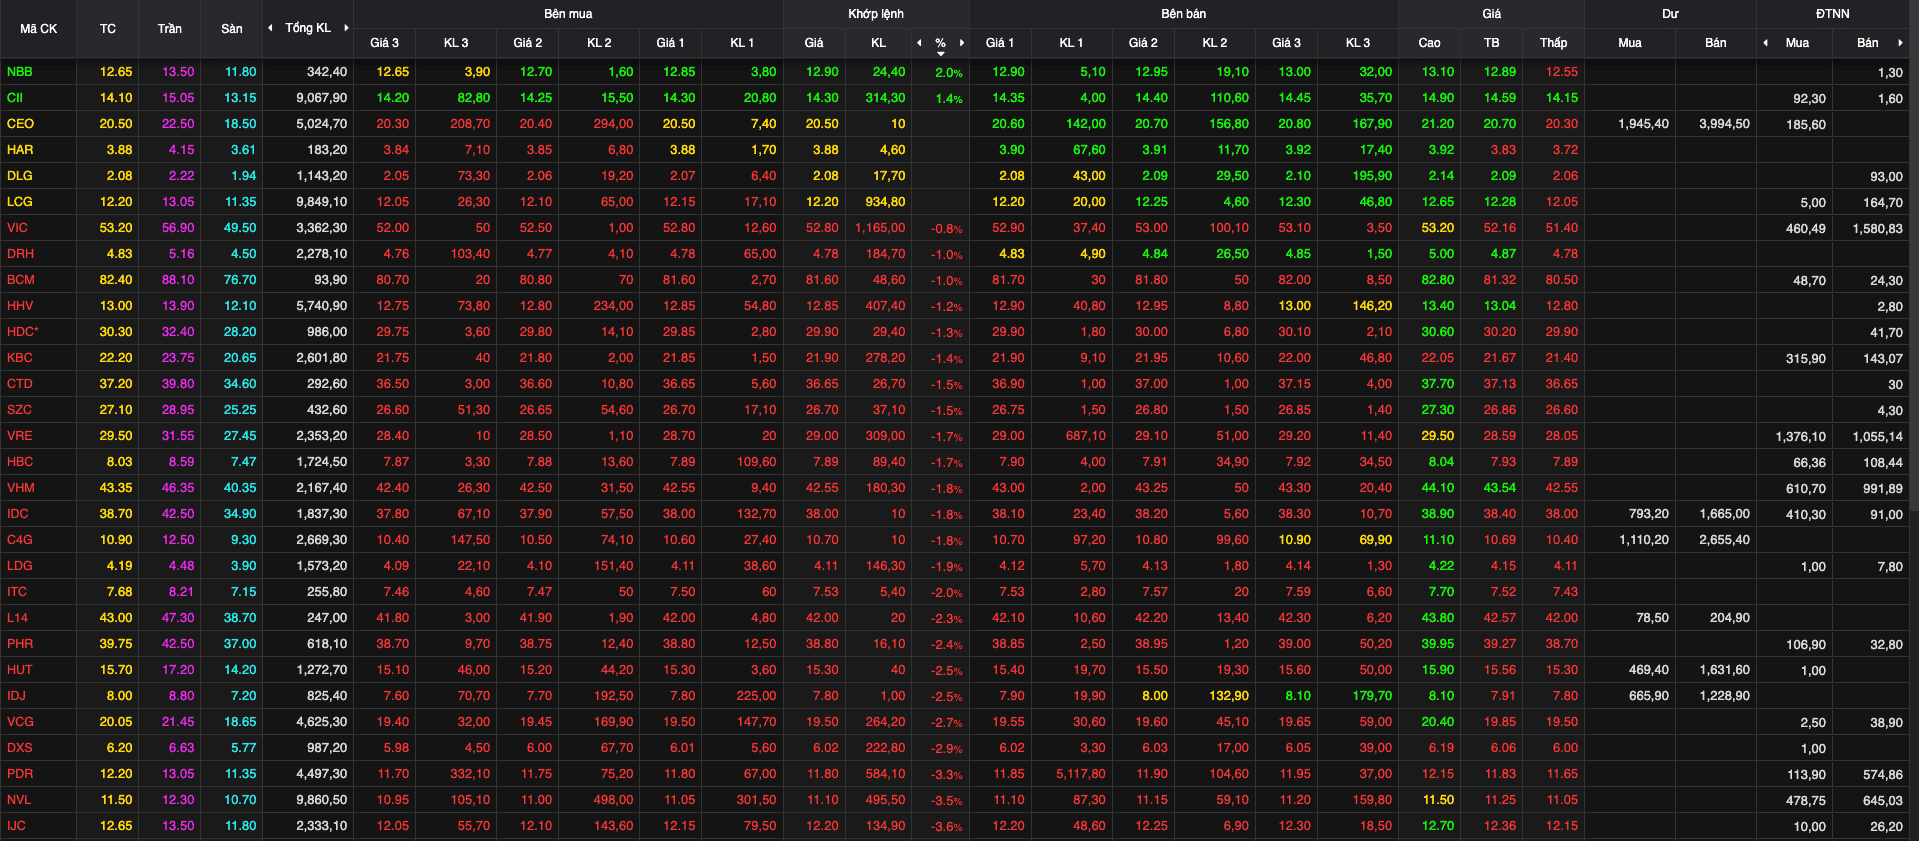Open the LDG stock symbol
1919x841 pixels.
[x=20, y=566]
